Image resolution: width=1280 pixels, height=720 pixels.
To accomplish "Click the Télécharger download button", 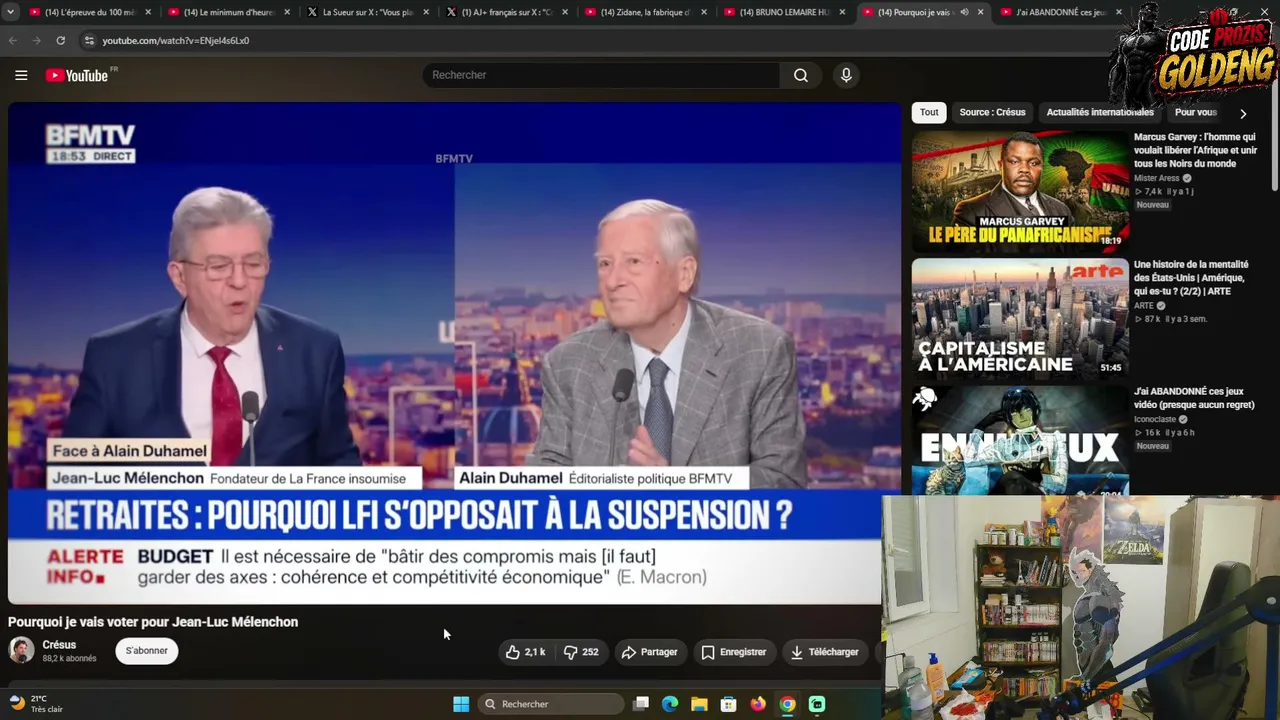I will tap(824, 652).
